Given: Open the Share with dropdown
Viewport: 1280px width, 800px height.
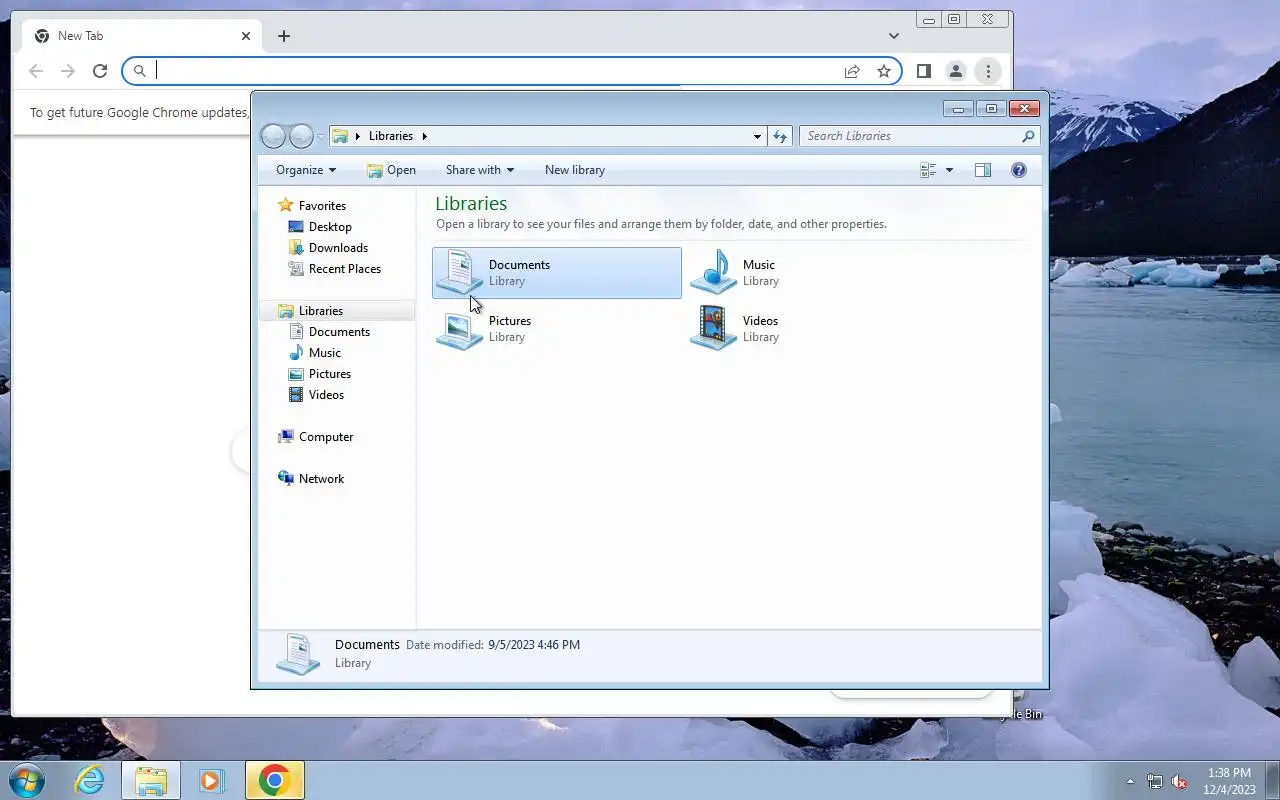Looking at the screenshot, I should pos(480,170).
